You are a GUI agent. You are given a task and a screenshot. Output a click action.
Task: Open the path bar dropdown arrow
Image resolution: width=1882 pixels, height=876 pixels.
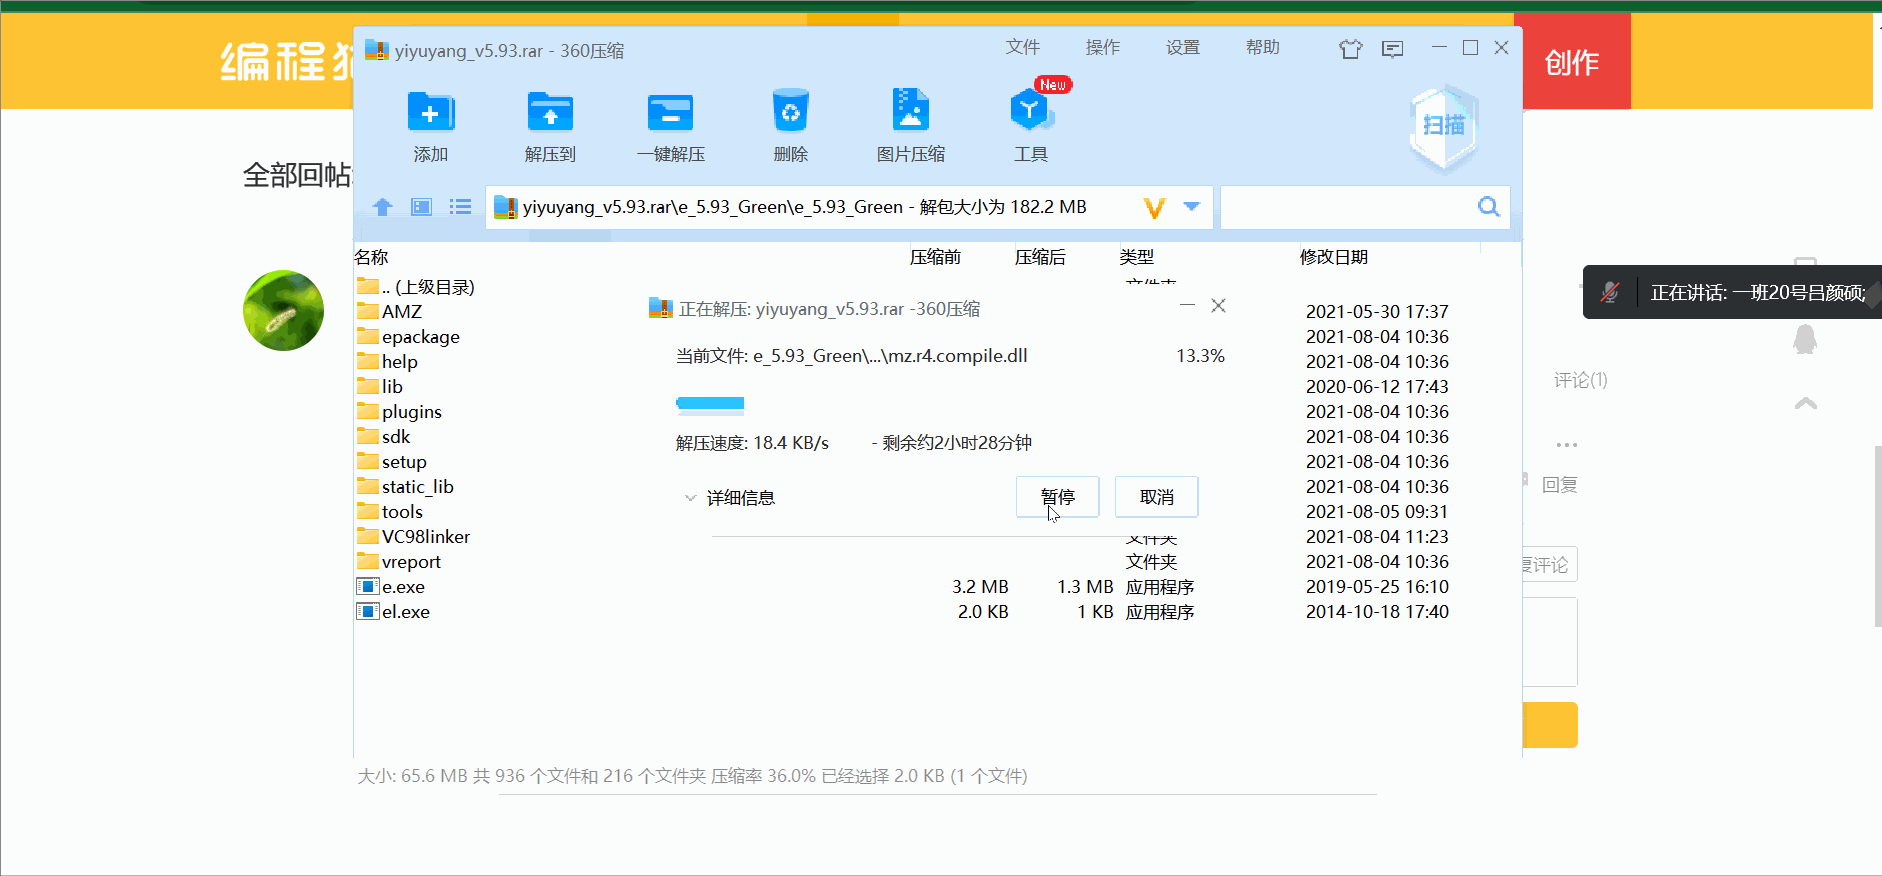(x=1191, y=206)
